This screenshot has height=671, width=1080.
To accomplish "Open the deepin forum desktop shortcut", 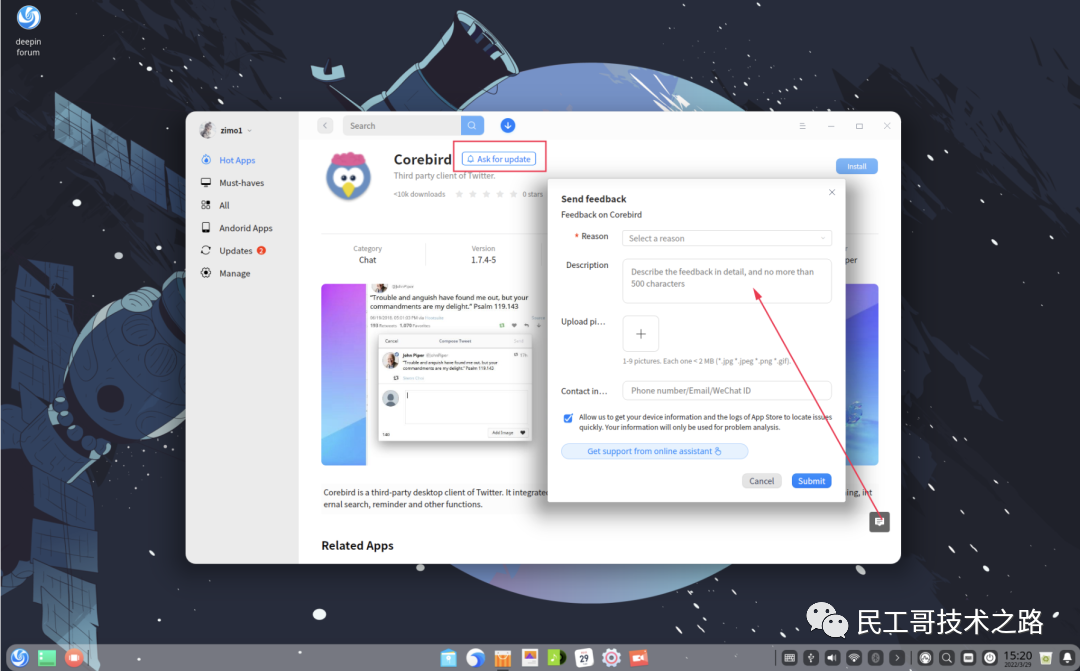I will (28, 30).
